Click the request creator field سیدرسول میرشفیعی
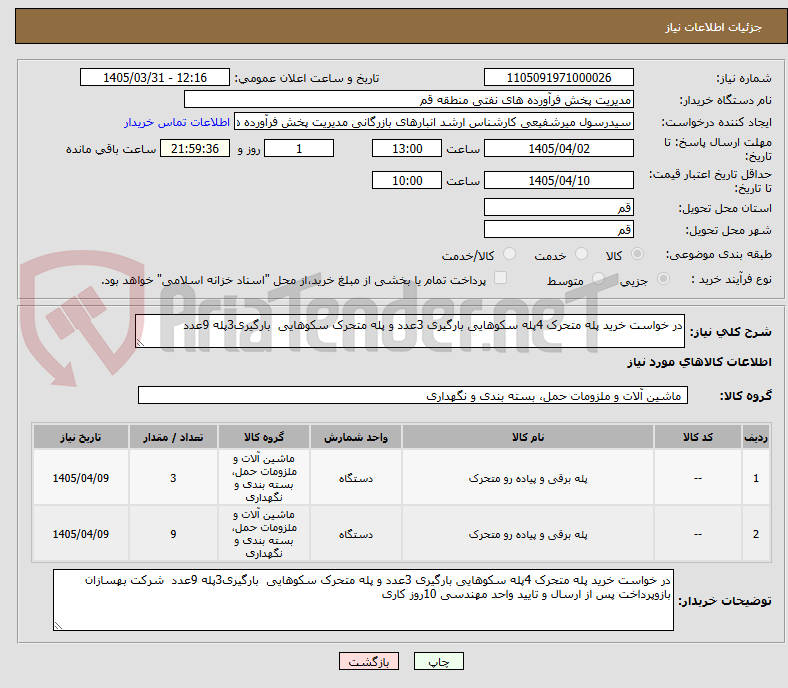This screenshot has height=688, width=788. pos(434,122)
